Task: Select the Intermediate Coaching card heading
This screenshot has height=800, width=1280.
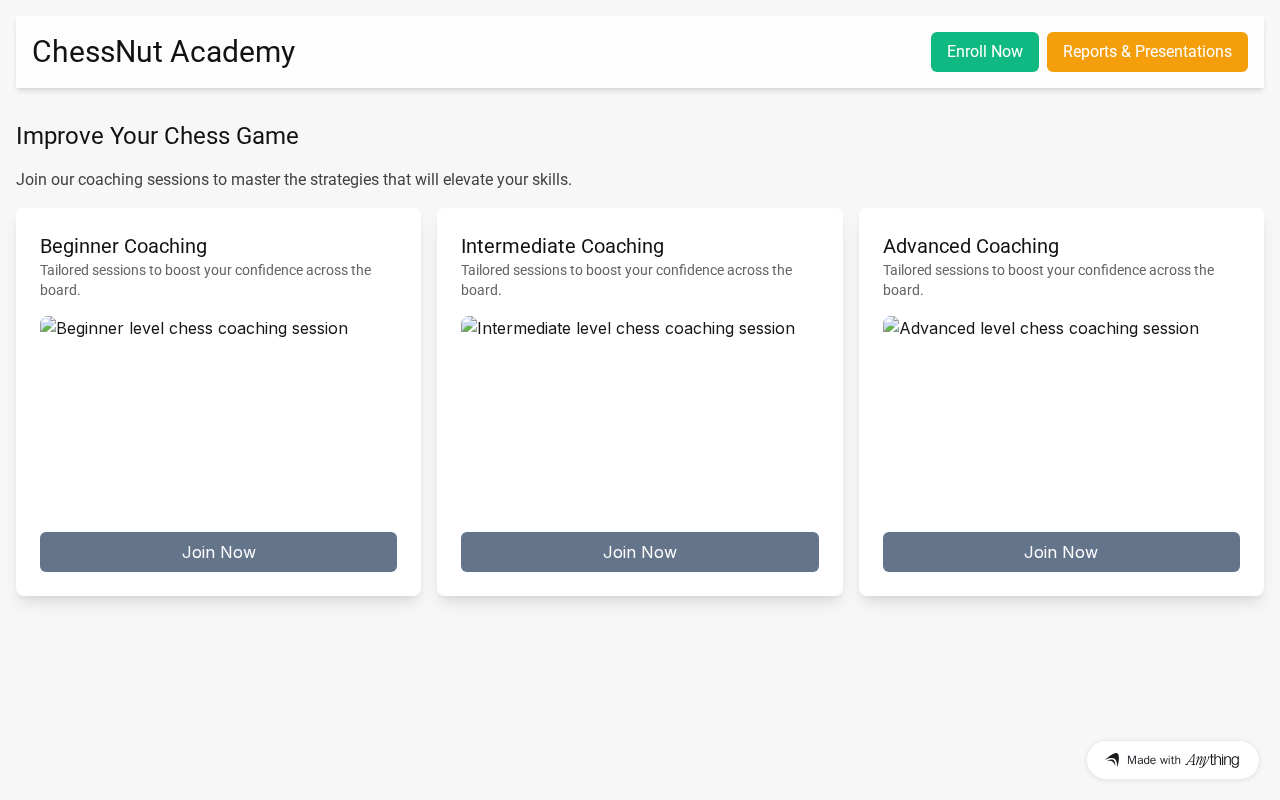Action: pos(562,246)
